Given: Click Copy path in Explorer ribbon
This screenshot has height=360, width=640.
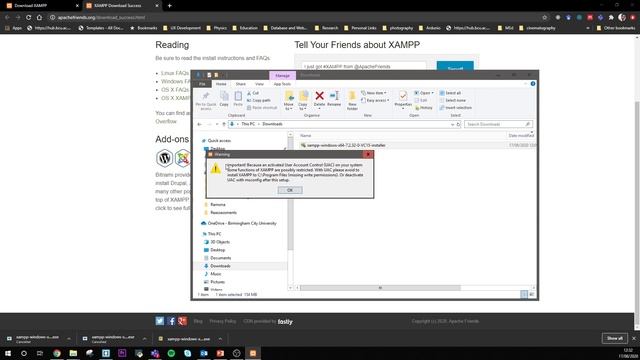Looking at the screenshot, I should (259, 100).
